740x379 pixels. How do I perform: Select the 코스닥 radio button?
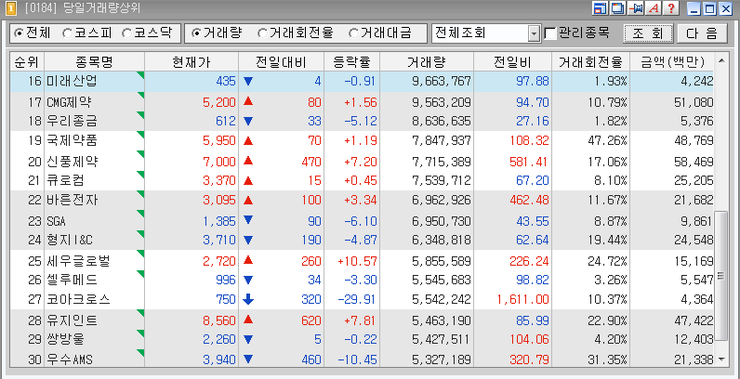(x=126, y=33)
